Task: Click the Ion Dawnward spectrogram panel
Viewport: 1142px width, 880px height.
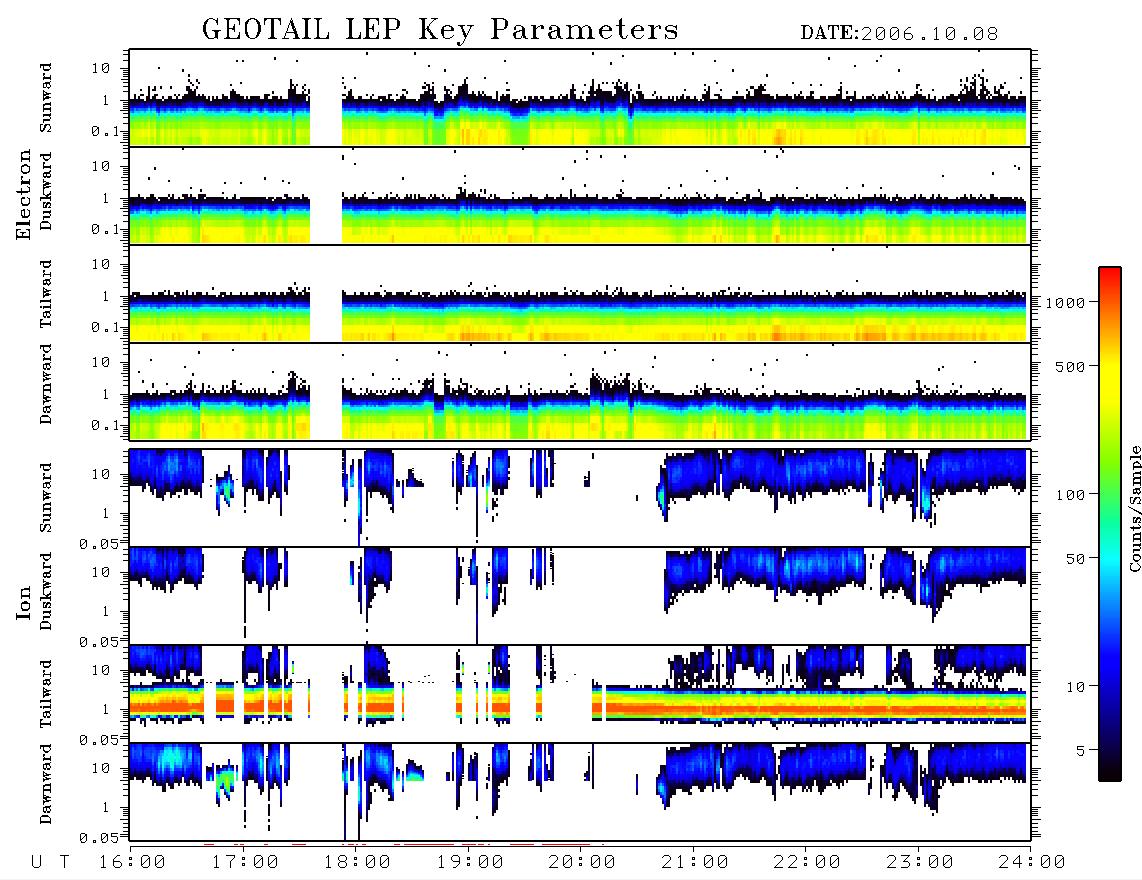Action: pyautogui.click(x=580, y=792)
